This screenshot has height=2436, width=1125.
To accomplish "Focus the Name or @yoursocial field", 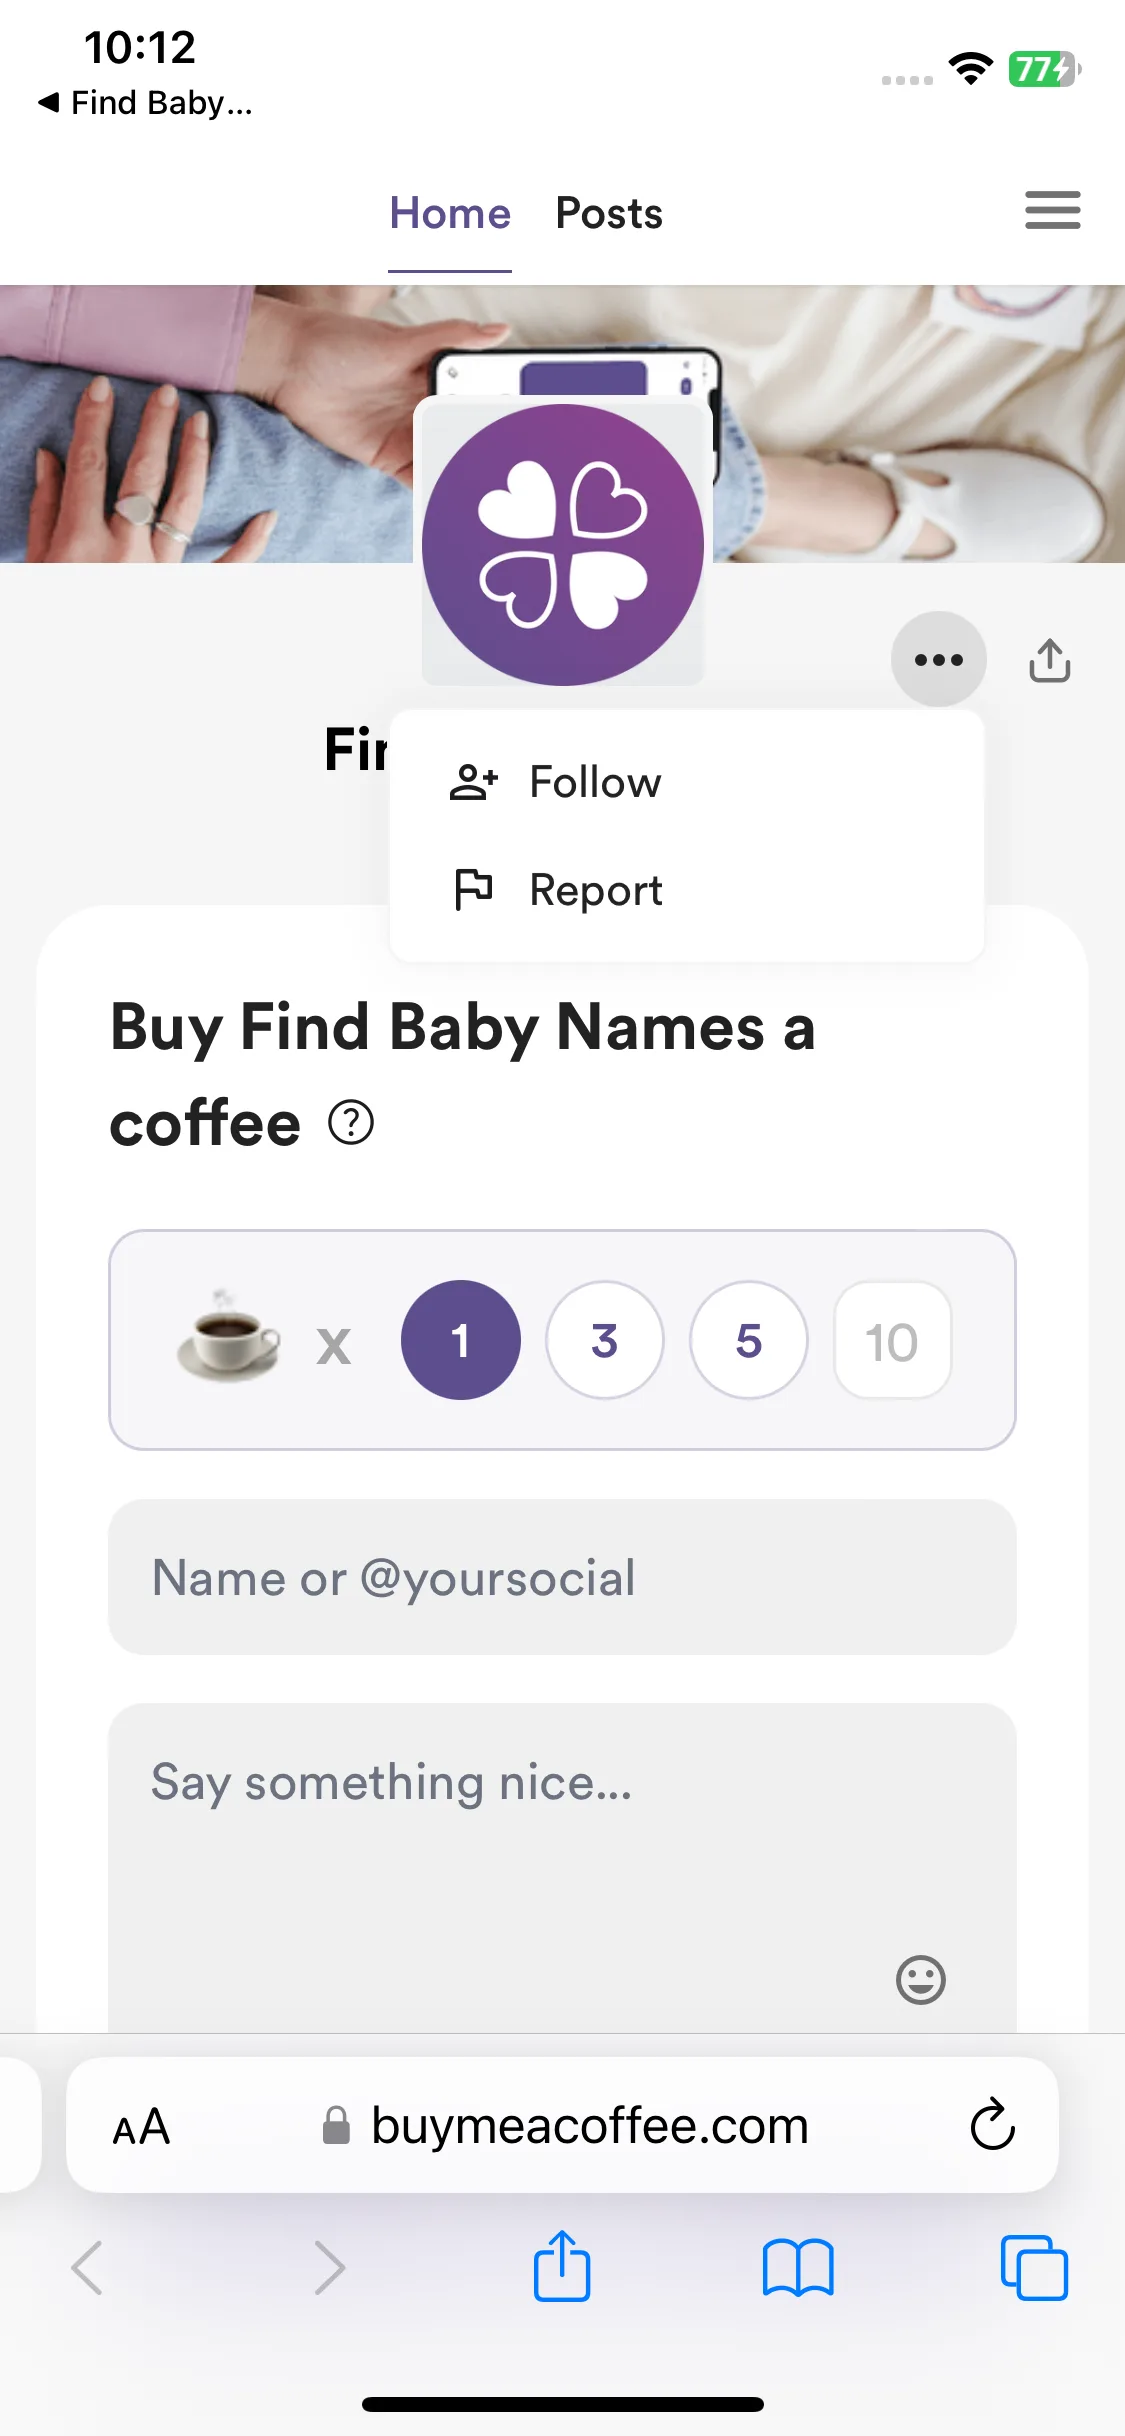I will (x=562, y=1577).
